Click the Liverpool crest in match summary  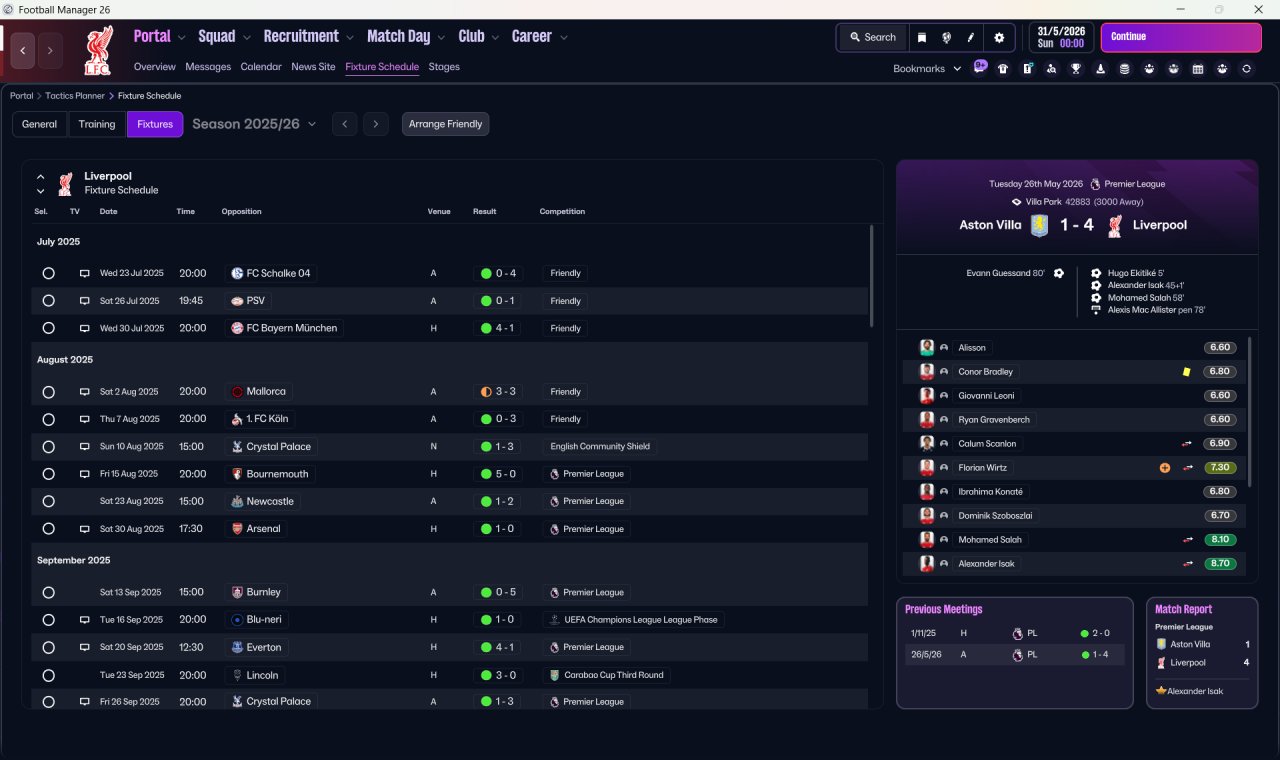click(x=1114, y=225)
